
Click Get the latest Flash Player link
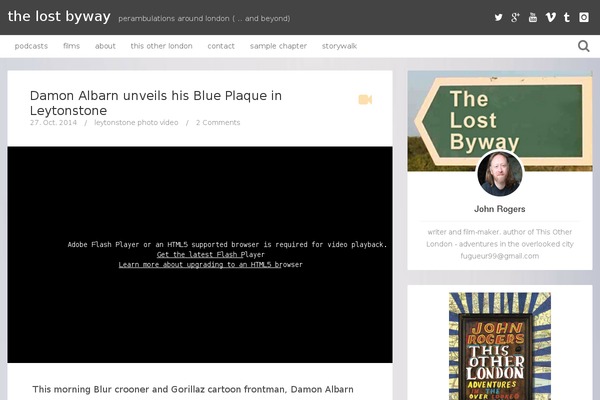(x=210, y=255)
